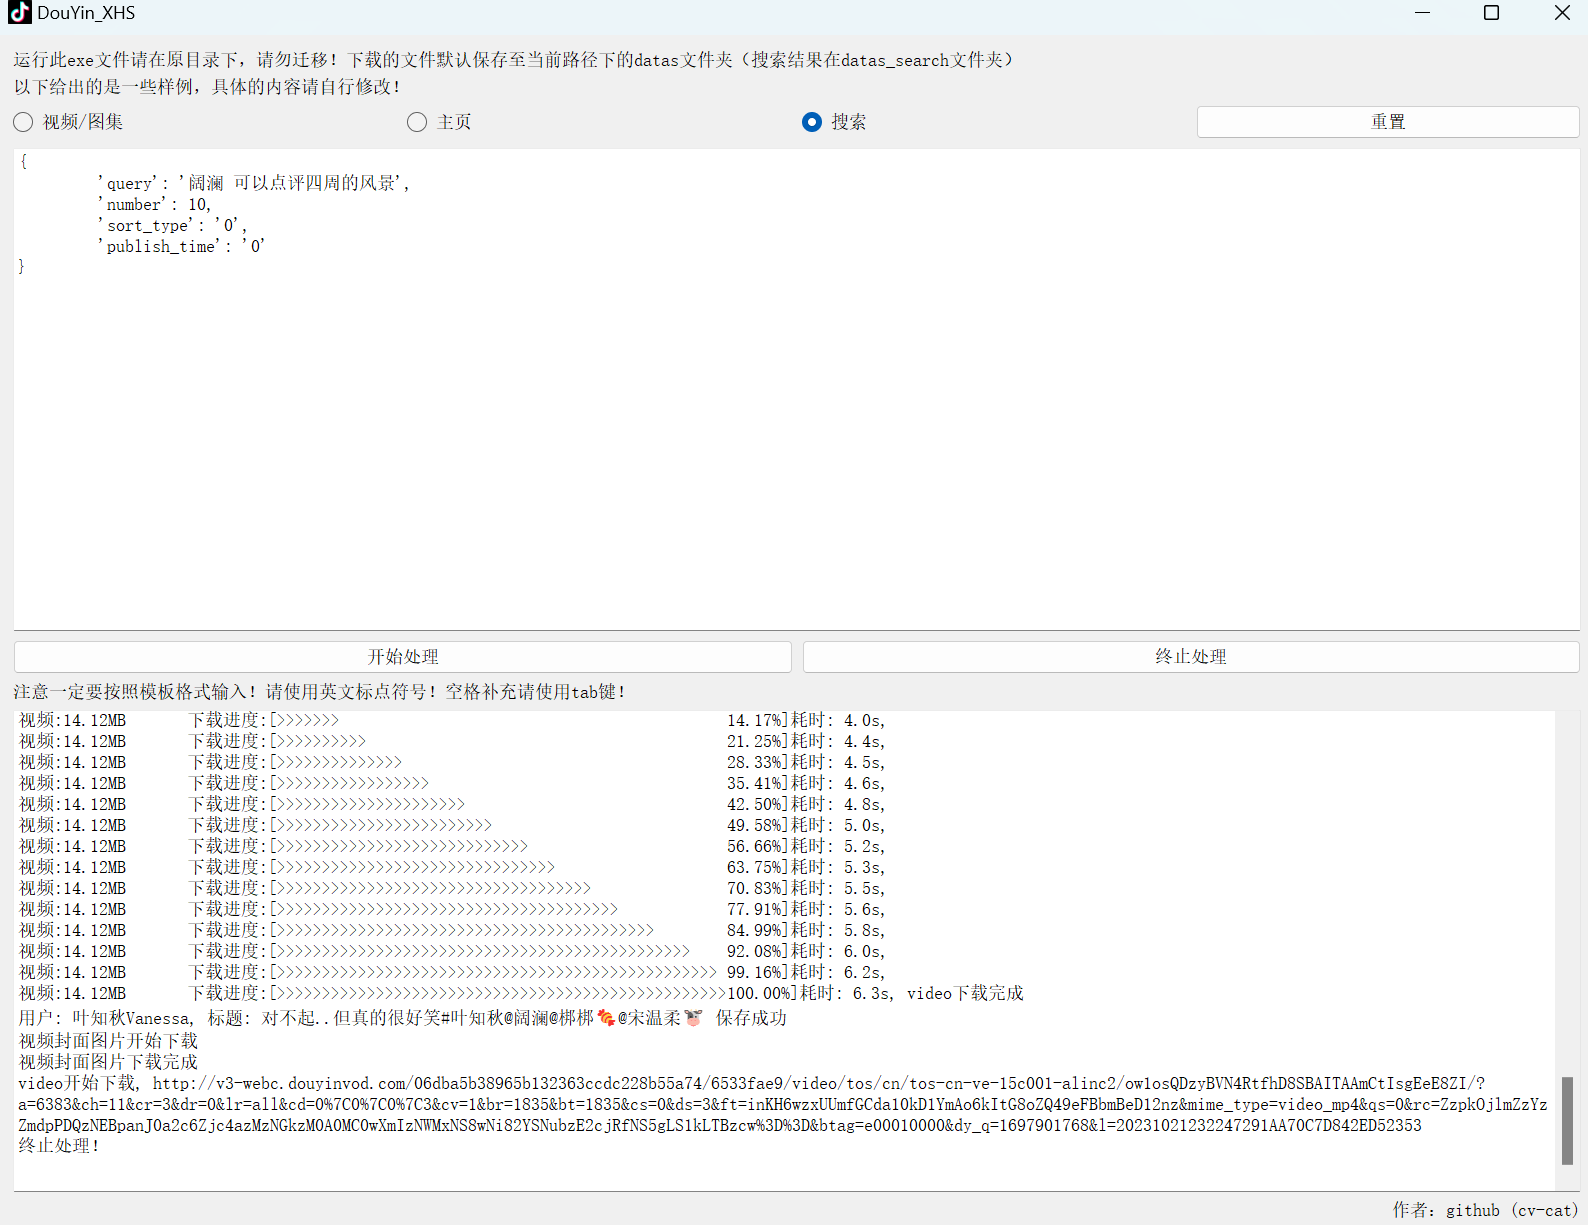Image resolution: width=1588 pixels, height=1225 pixels.
Task: Select the 主页 radio option
Action: pyautogui.click(x=417, y=122)
